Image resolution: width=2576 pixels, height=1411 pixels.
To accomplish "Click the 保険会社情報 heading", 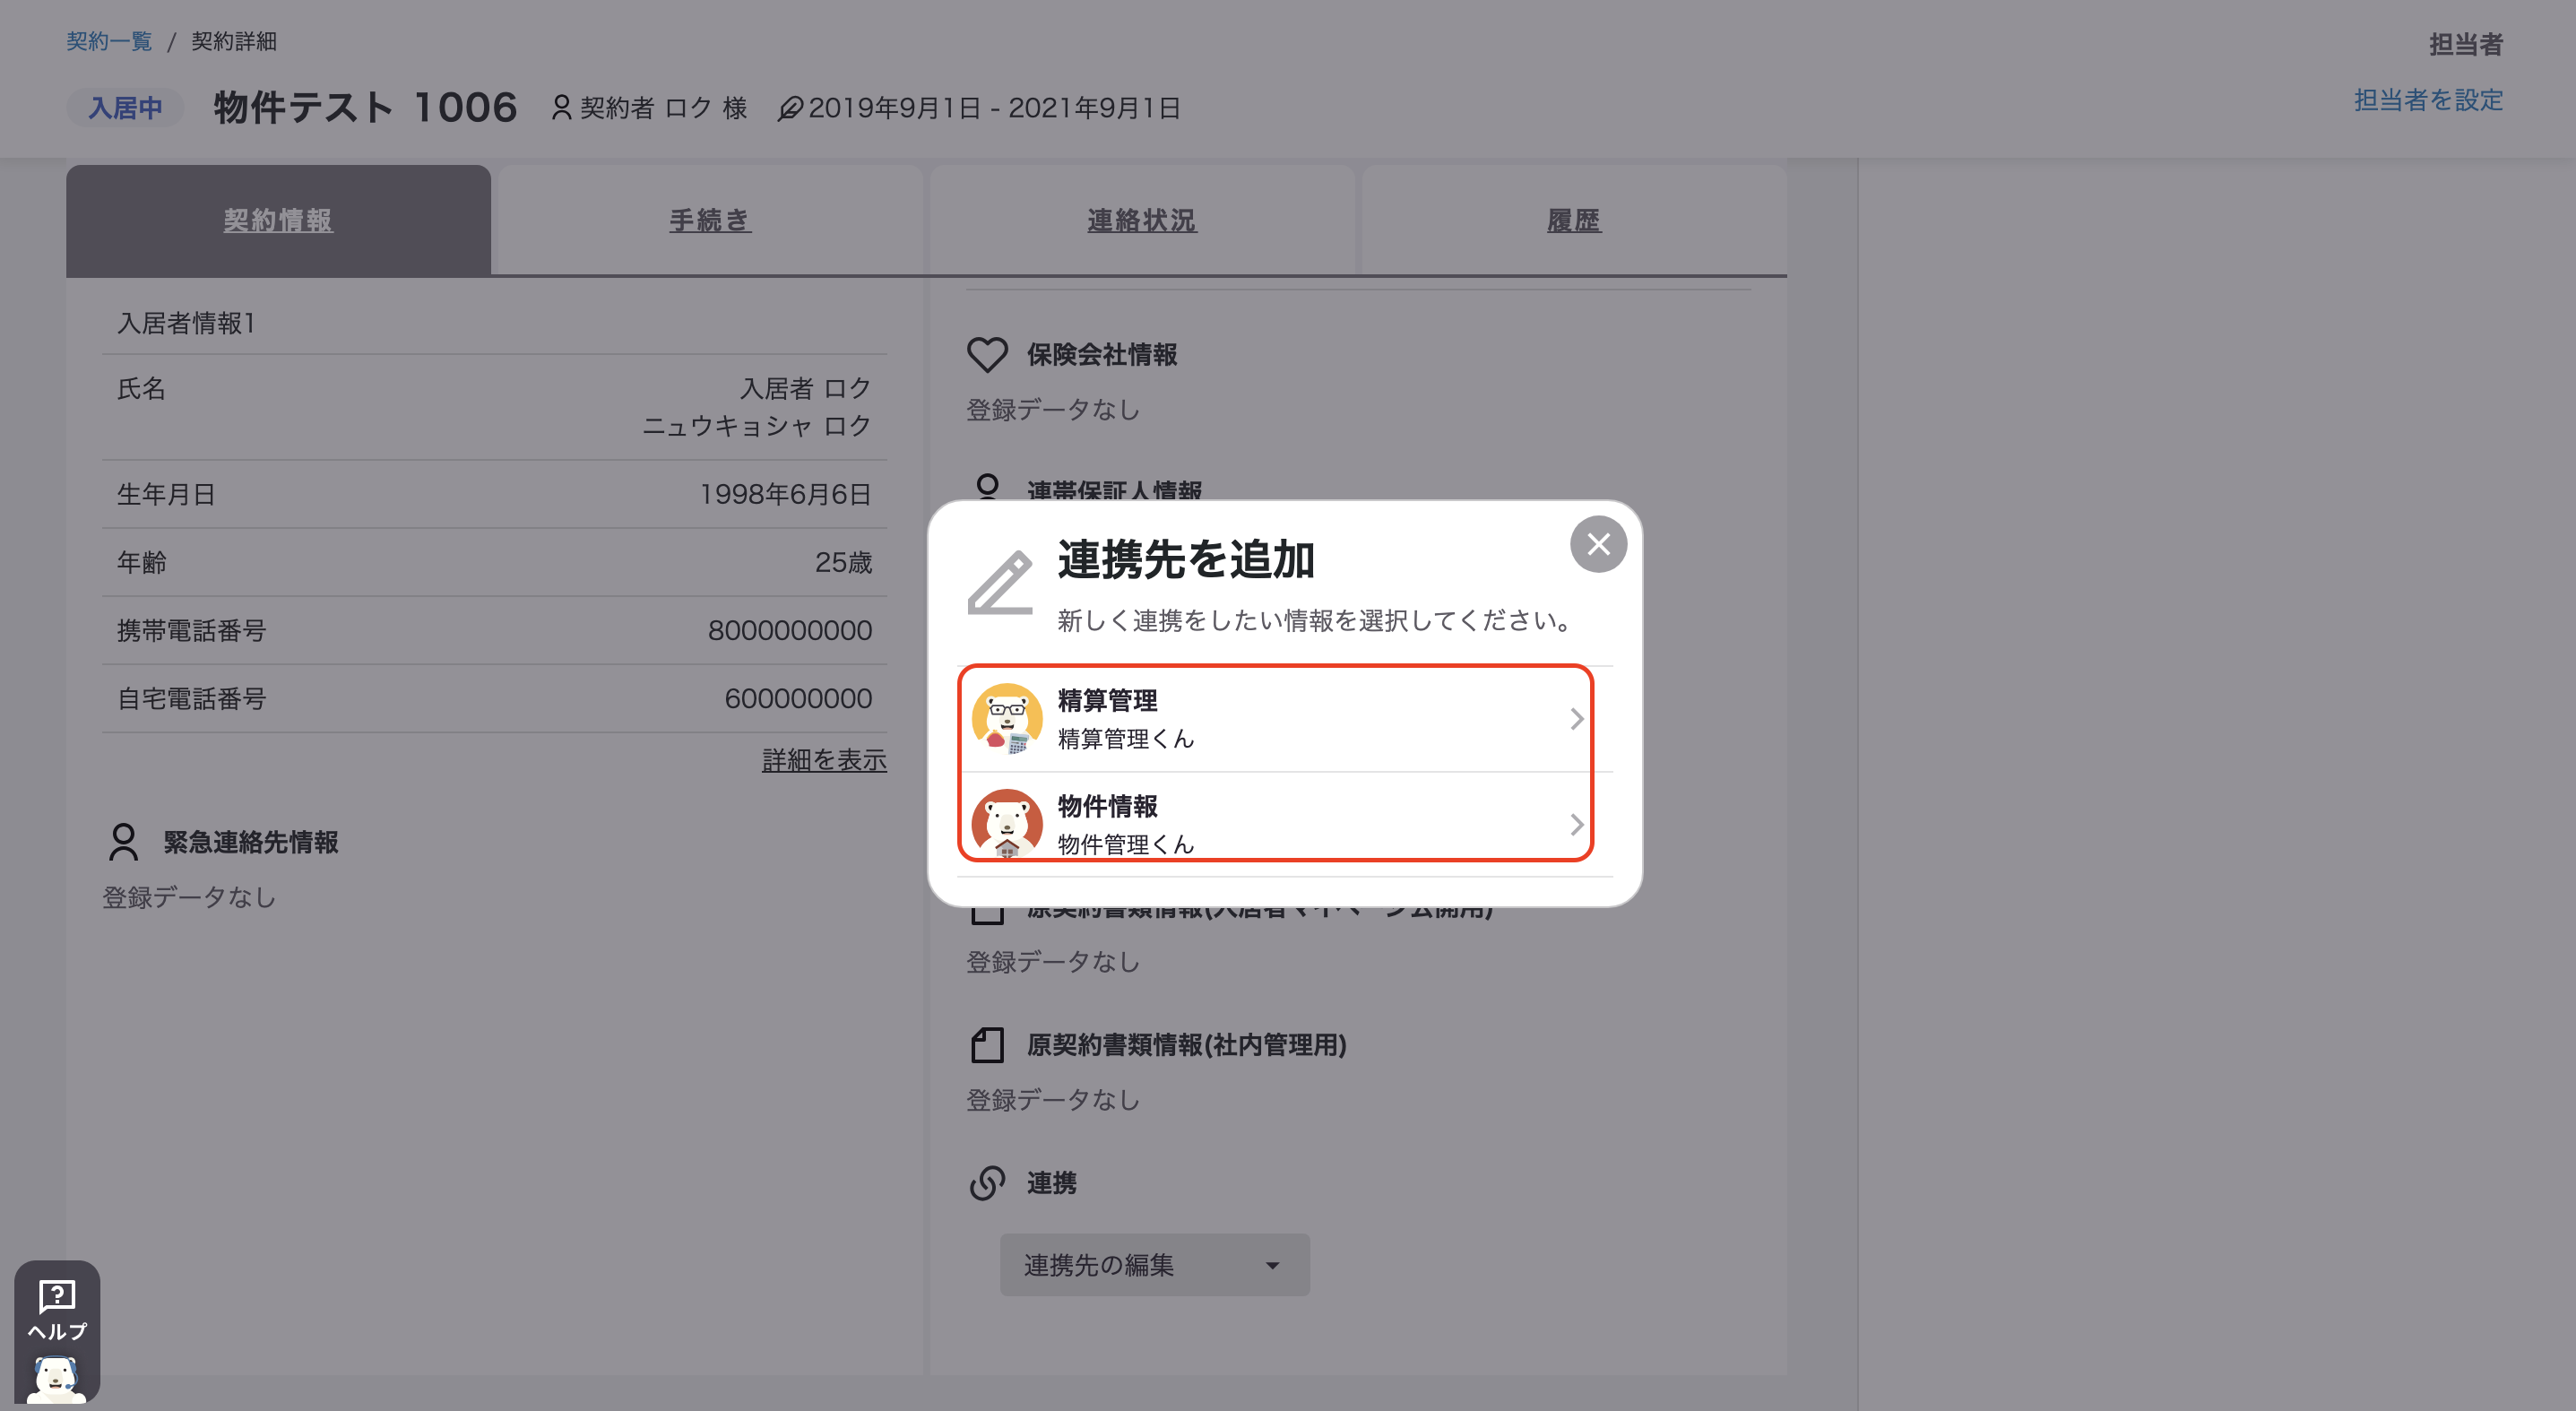I will pyautogui.click(x=1102, y=355).
